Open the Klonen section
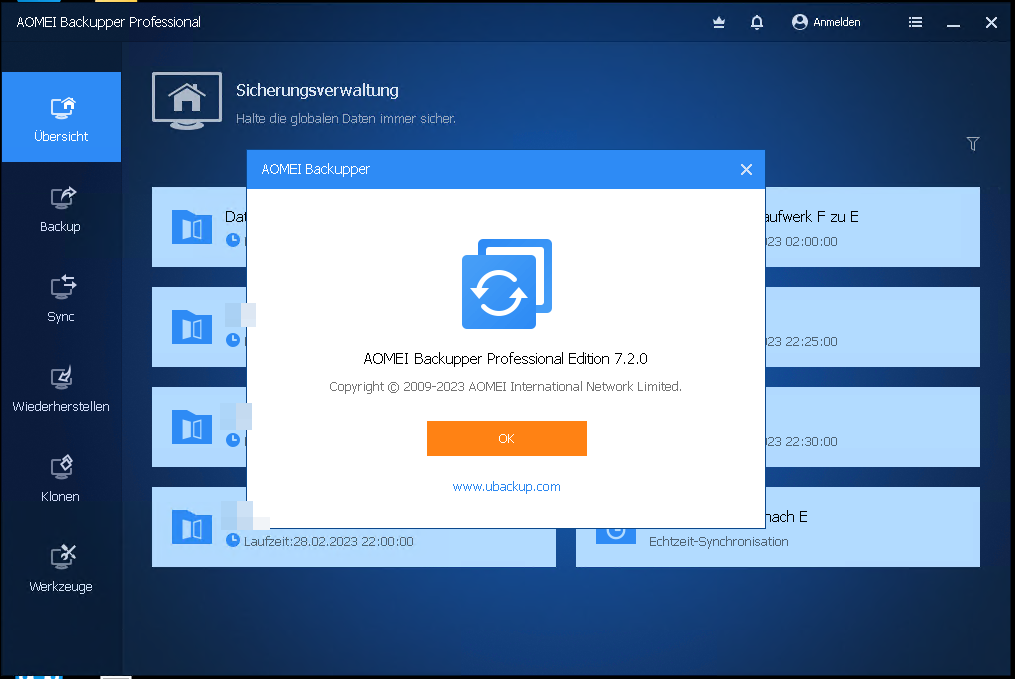The width and height of the screenshot is (1015, 679). click(61, 479)
